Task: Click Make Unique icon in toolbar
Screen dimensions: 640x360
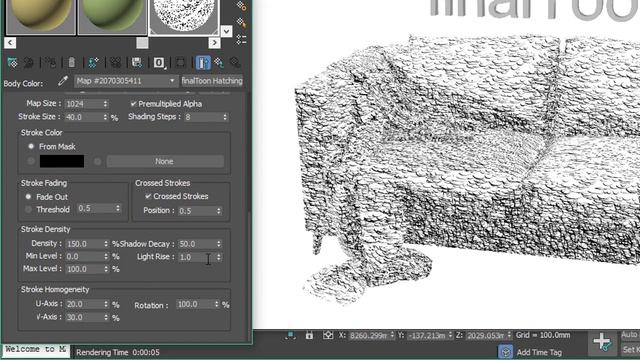Action: coord(116,62)
